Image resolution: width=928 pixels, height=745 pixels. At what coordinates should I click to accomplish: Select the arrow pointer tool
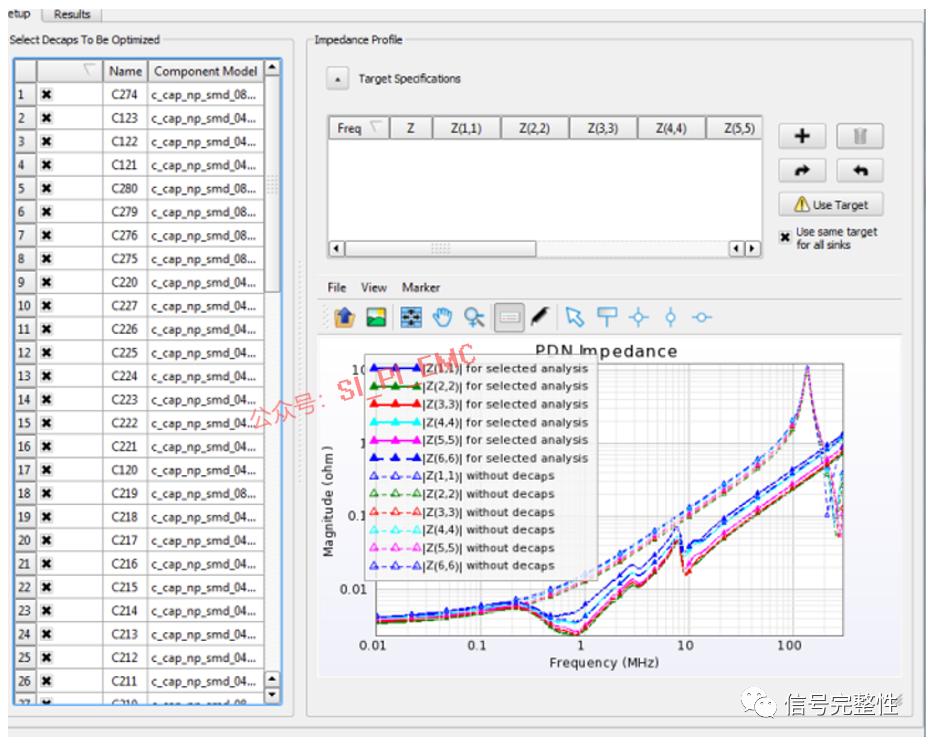(x=573, y=317)
